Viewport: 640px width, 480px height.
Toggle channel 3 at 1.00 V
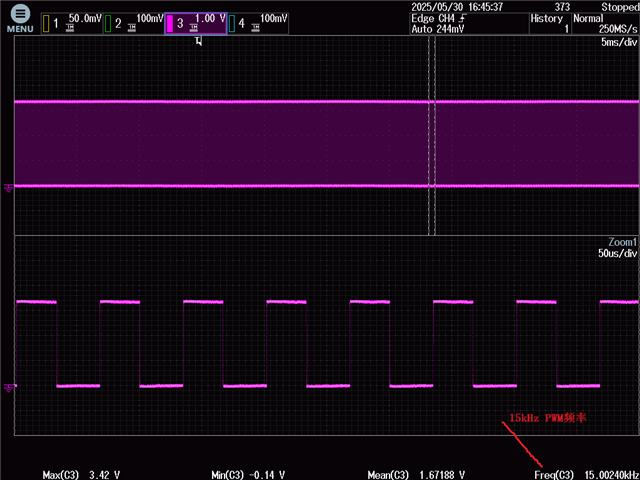click(x=195, y=22)
